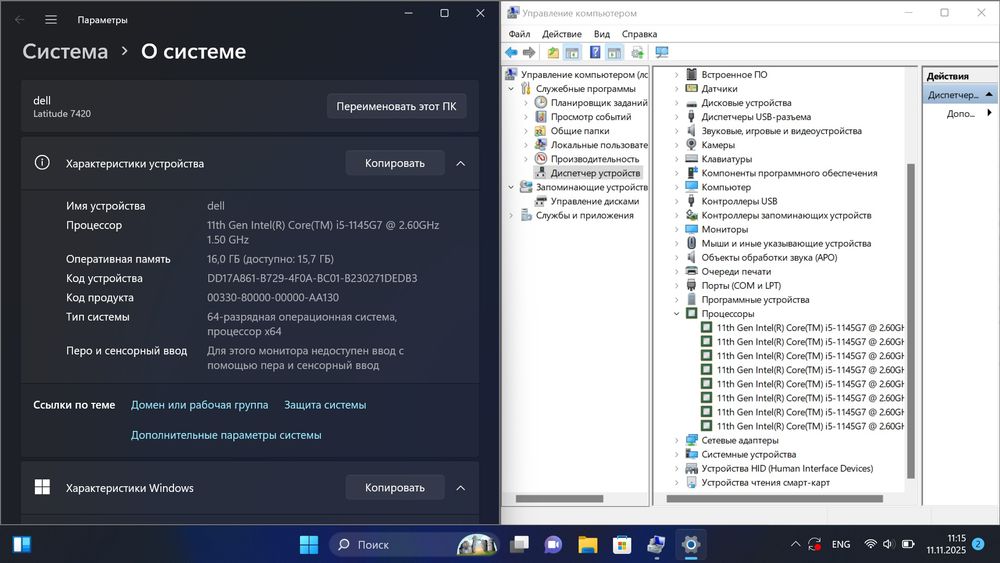
Task: Open the widgets icon at taskbar left
Action: coord(22,545)
